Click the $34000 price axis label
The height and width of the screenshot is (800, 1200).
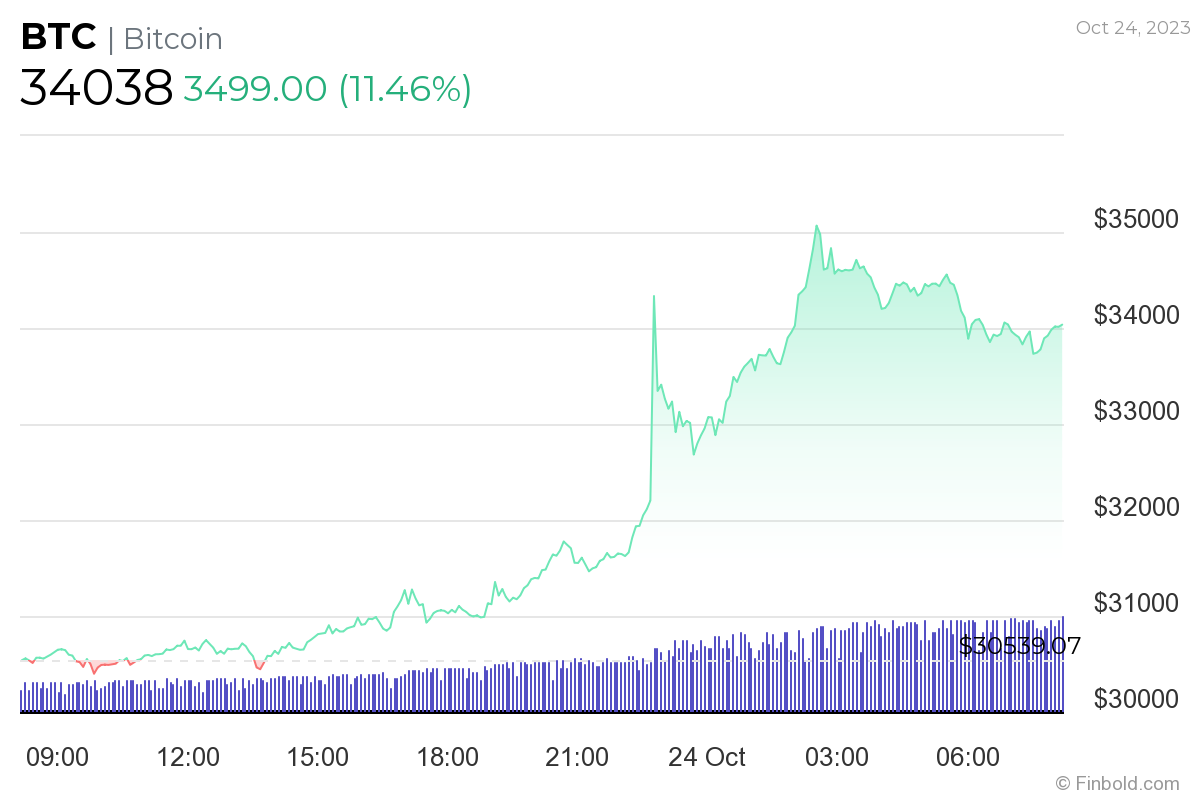coord(1135,314)
